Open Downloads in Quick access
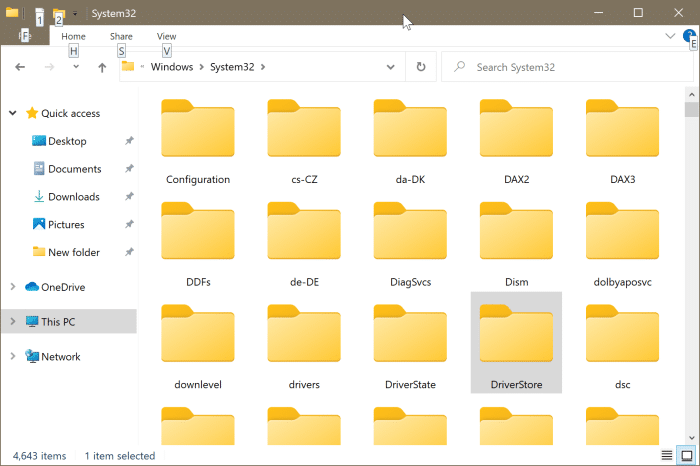700x466 pixels. click(66, 196)
